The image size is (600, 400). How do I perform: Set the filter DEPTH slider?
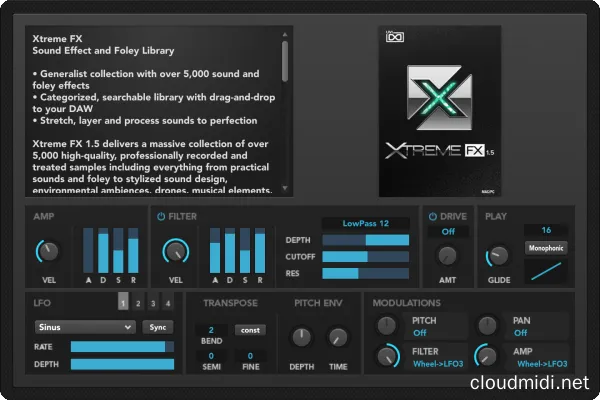click(x=366, y=240)
